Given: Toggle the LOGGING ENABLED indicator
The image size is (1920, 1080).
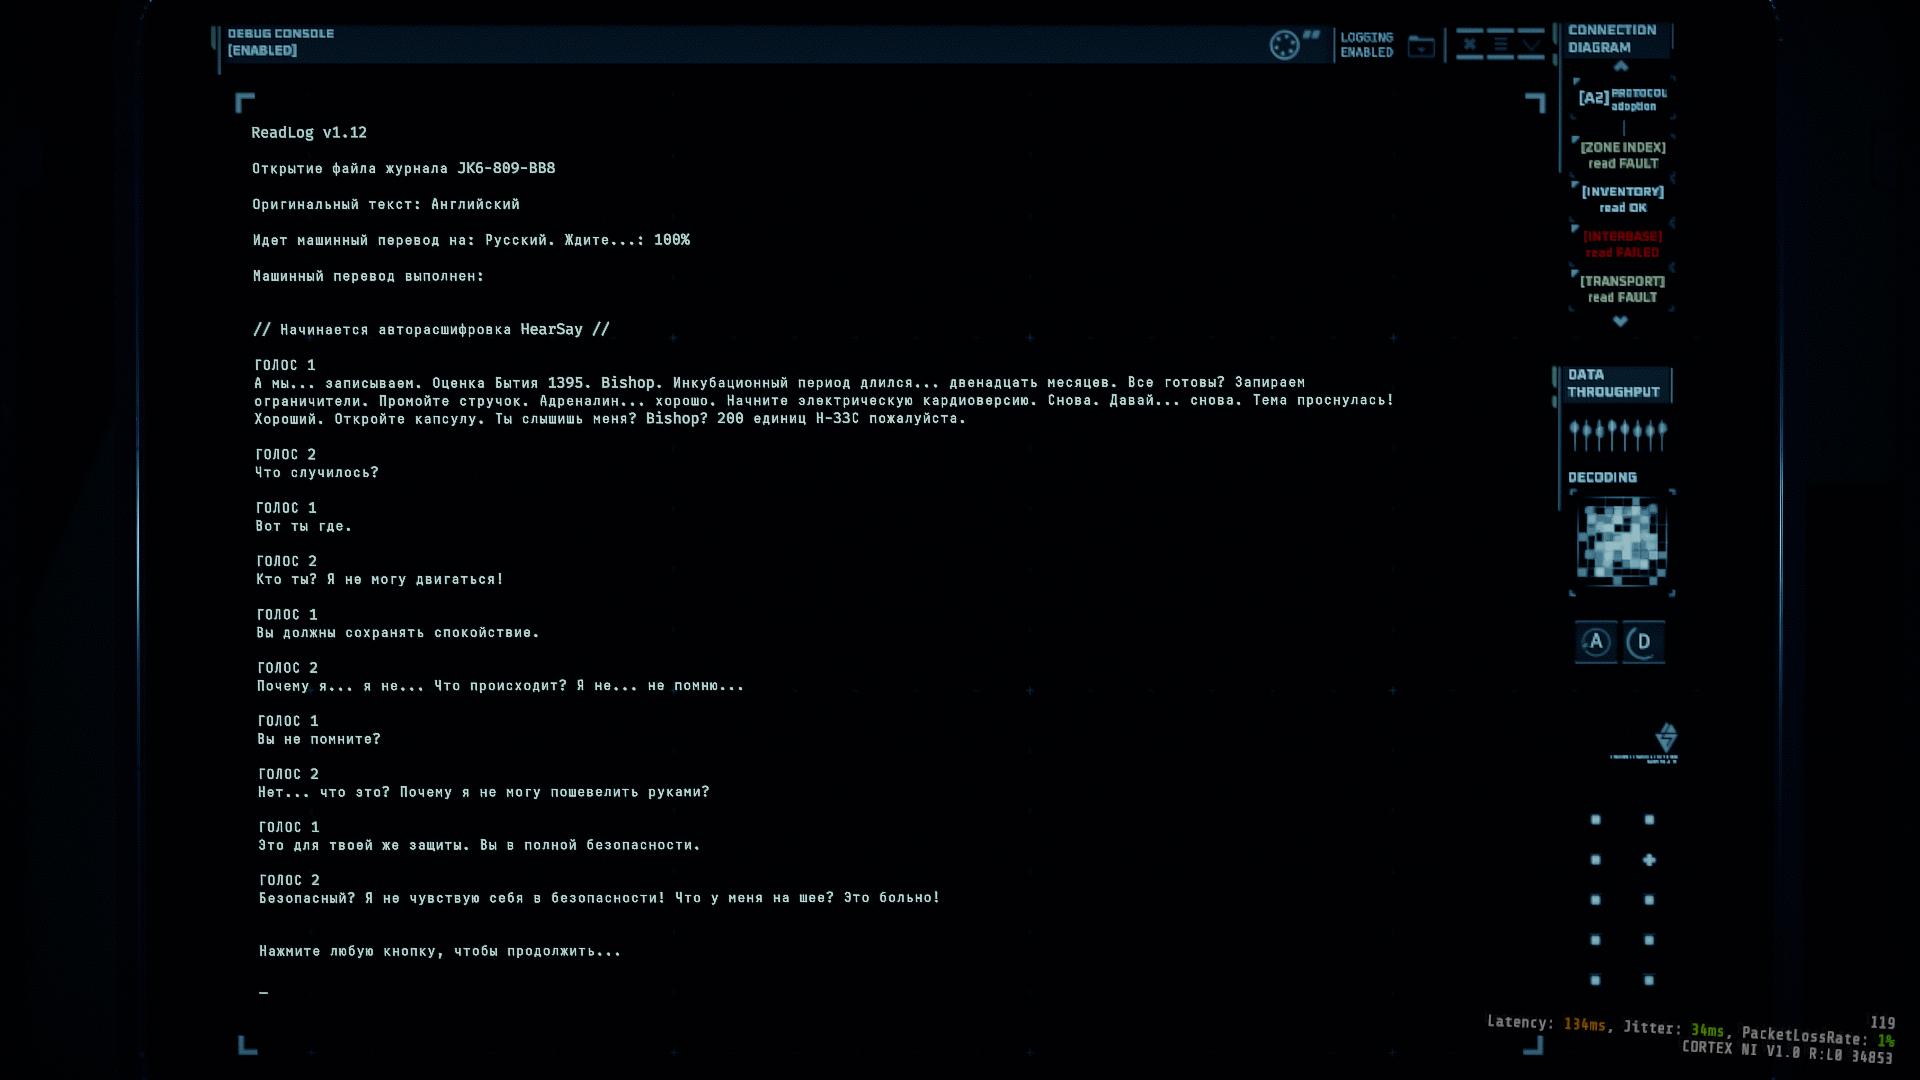Looking at the screenshot, I should 1366,45.
